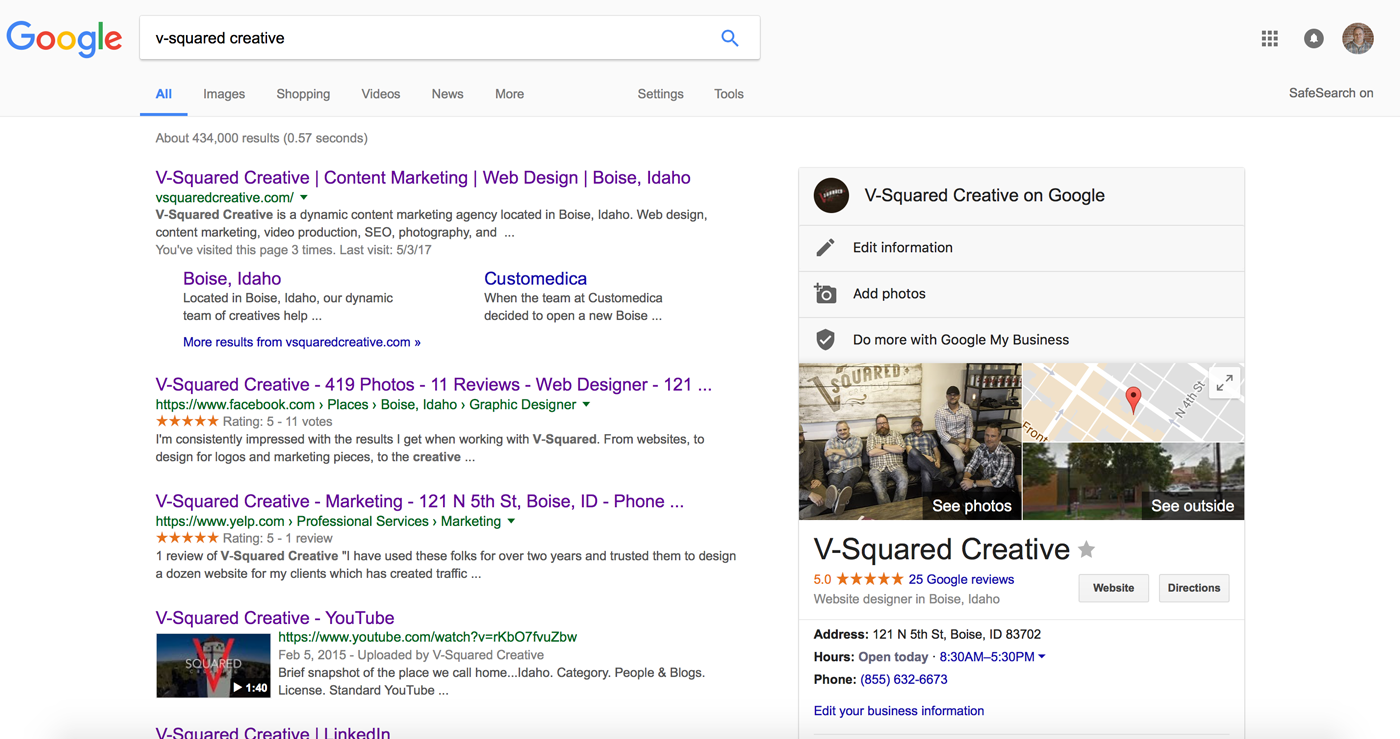Click the Website button

1113,588
